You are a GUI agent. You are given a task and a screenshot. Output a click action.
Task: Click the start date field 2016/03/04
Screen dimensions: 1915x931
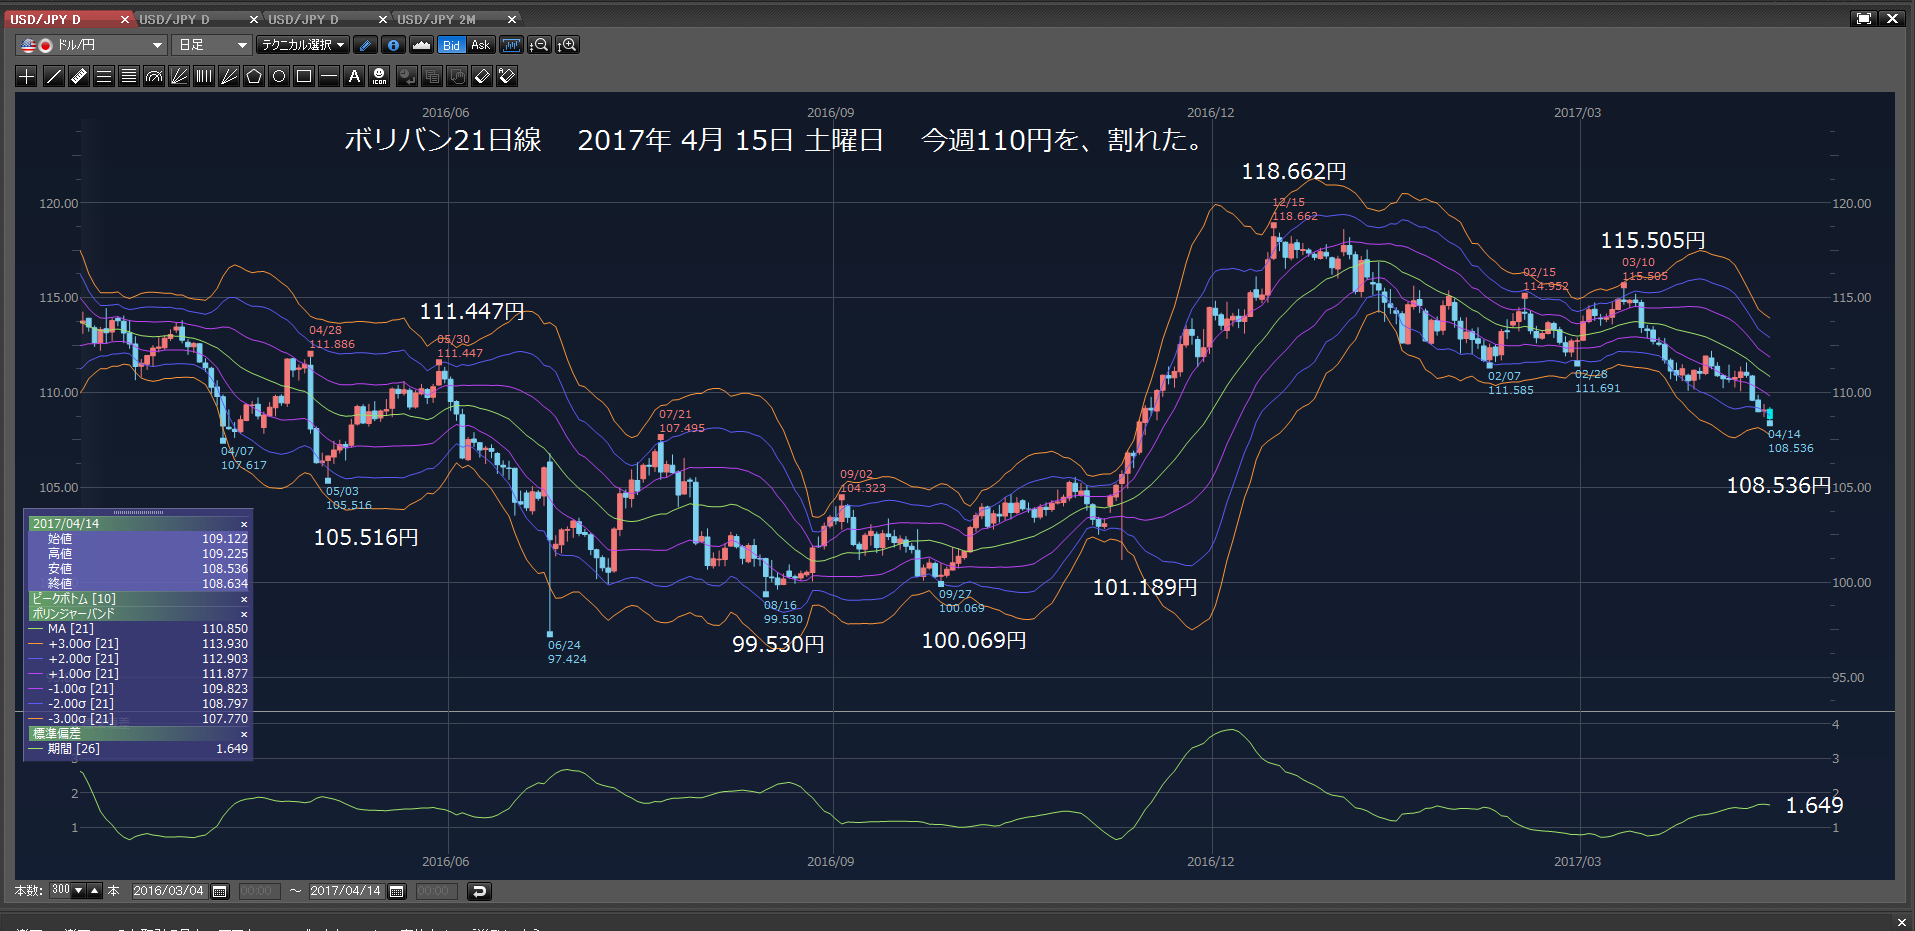click(169, 891)
